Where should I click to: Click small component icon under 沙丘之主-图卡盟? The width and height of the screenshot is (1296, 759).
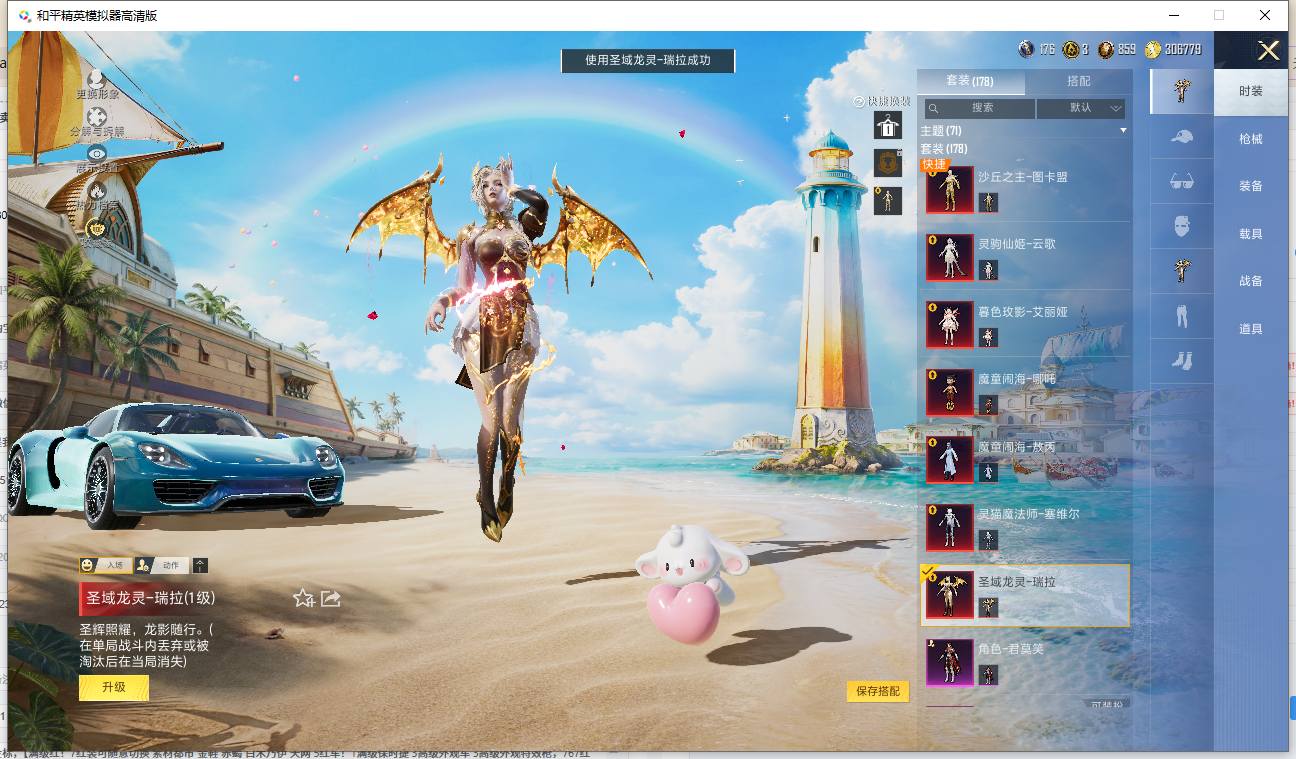[988, 202]
